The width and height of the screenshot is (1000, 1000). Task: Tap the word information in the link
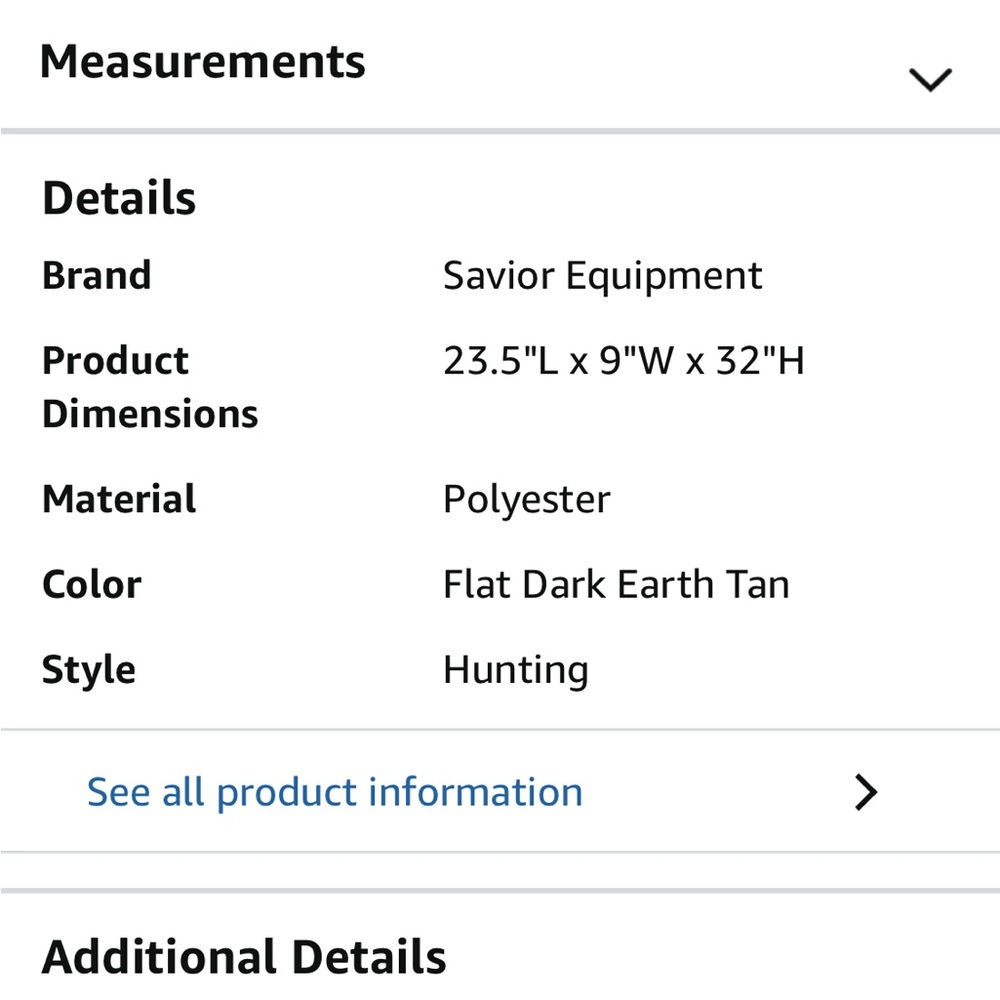(x=476, y=791)
